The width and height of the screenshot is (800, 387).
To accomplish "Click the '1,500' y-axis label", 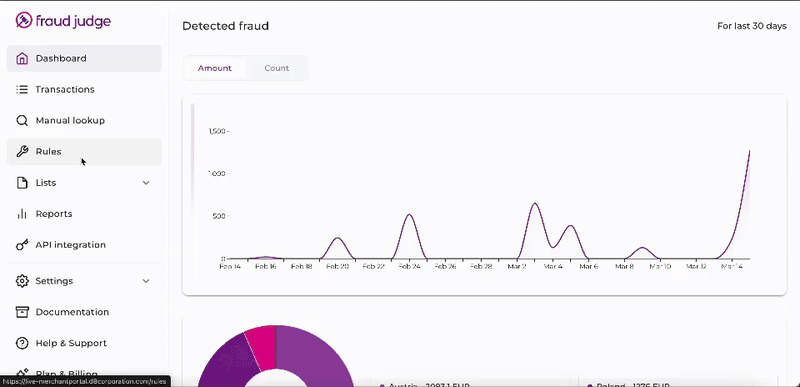I will coord(216,132).
